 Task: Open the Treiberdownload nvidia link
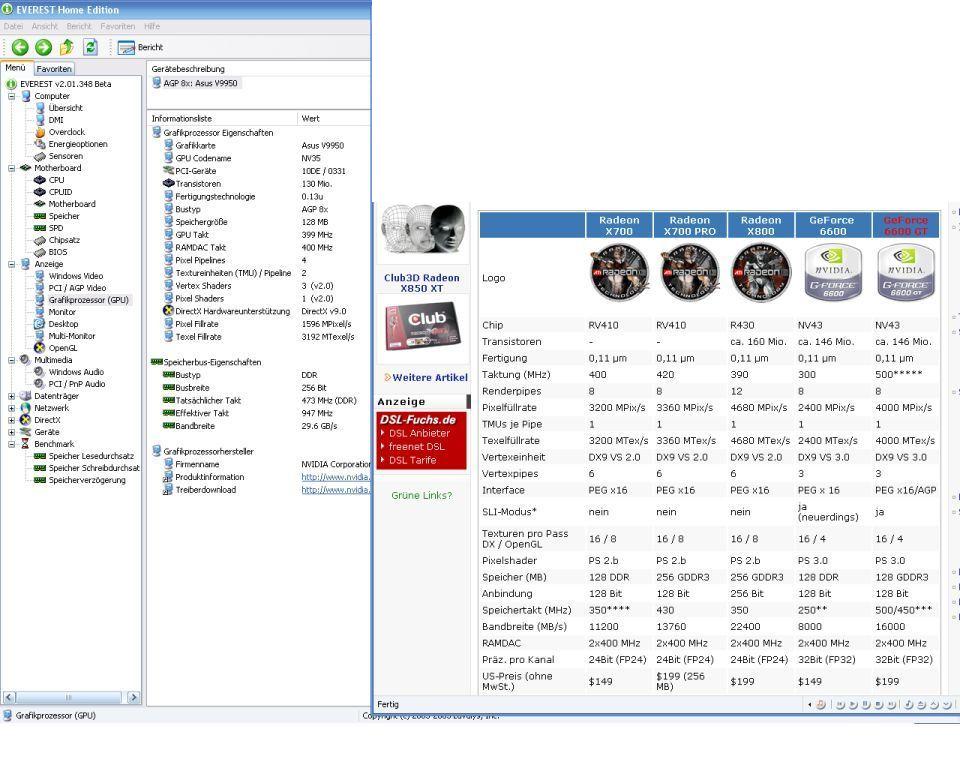click(x=335, y=490)
